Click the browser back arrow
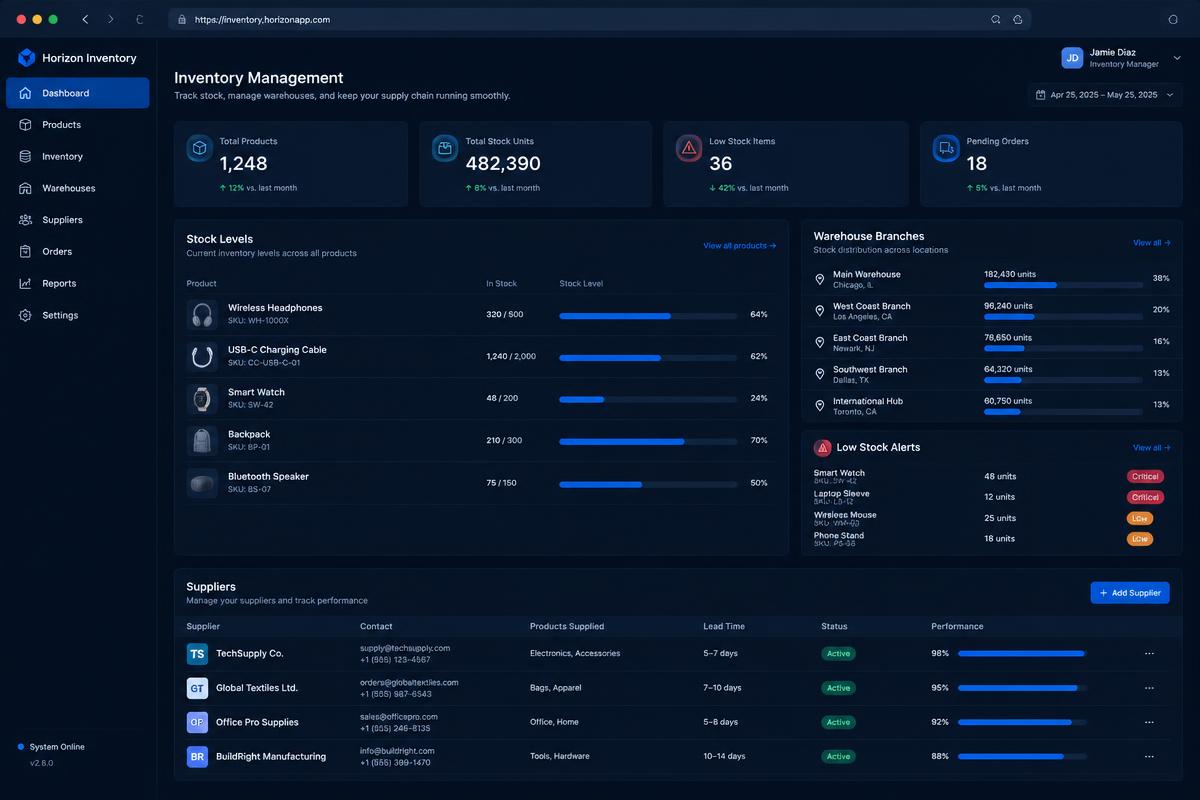This screenshot has width=1200, height=800. point(85,19)
